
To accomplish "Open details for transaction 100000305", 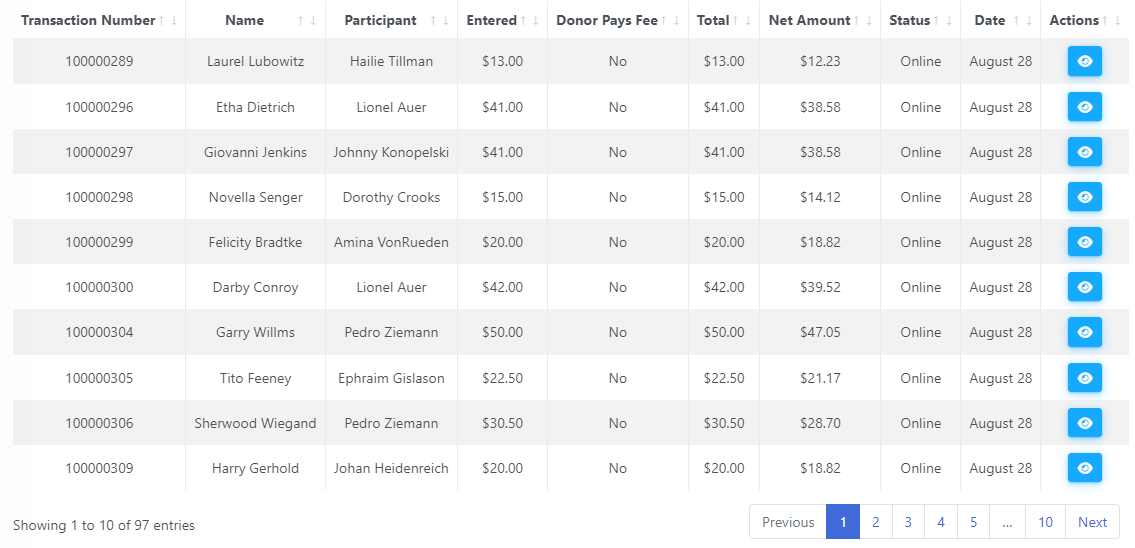I will (1084, 378).
